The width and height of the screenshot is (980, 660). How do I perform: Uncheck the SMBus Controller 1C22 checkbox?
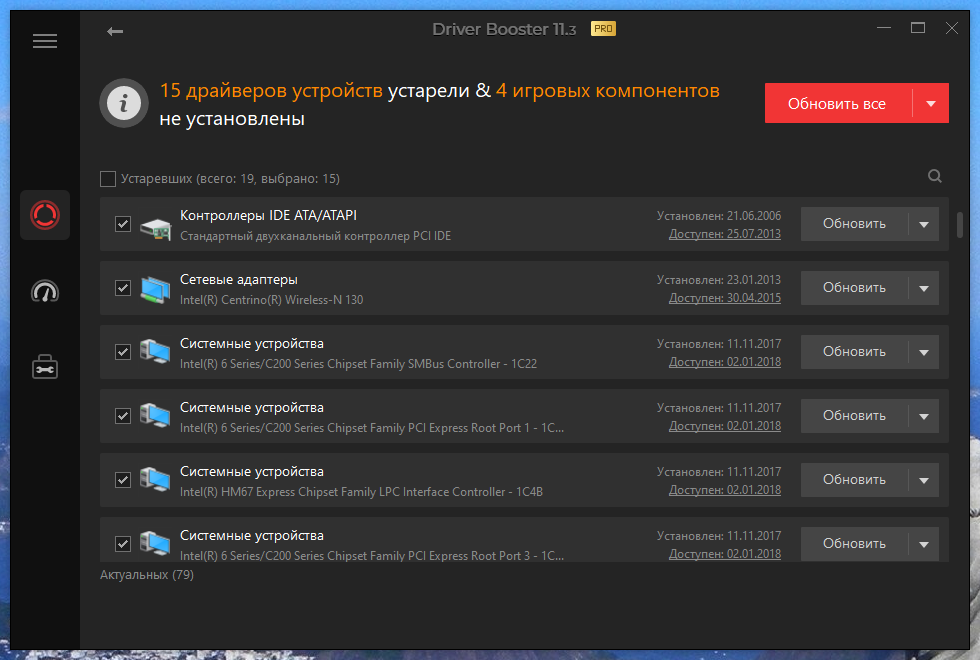[122, 352]
